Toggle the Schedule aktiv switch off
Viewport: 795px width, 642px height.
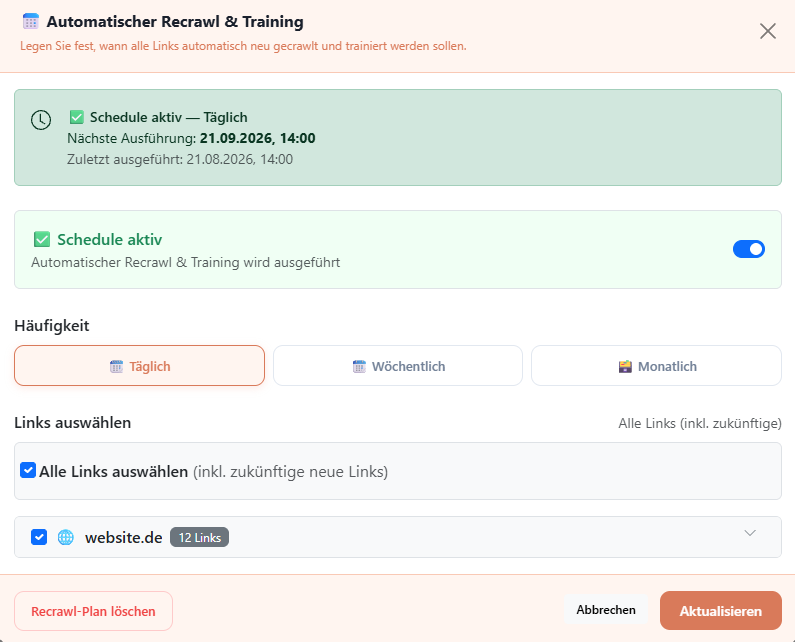click(748, 249)
